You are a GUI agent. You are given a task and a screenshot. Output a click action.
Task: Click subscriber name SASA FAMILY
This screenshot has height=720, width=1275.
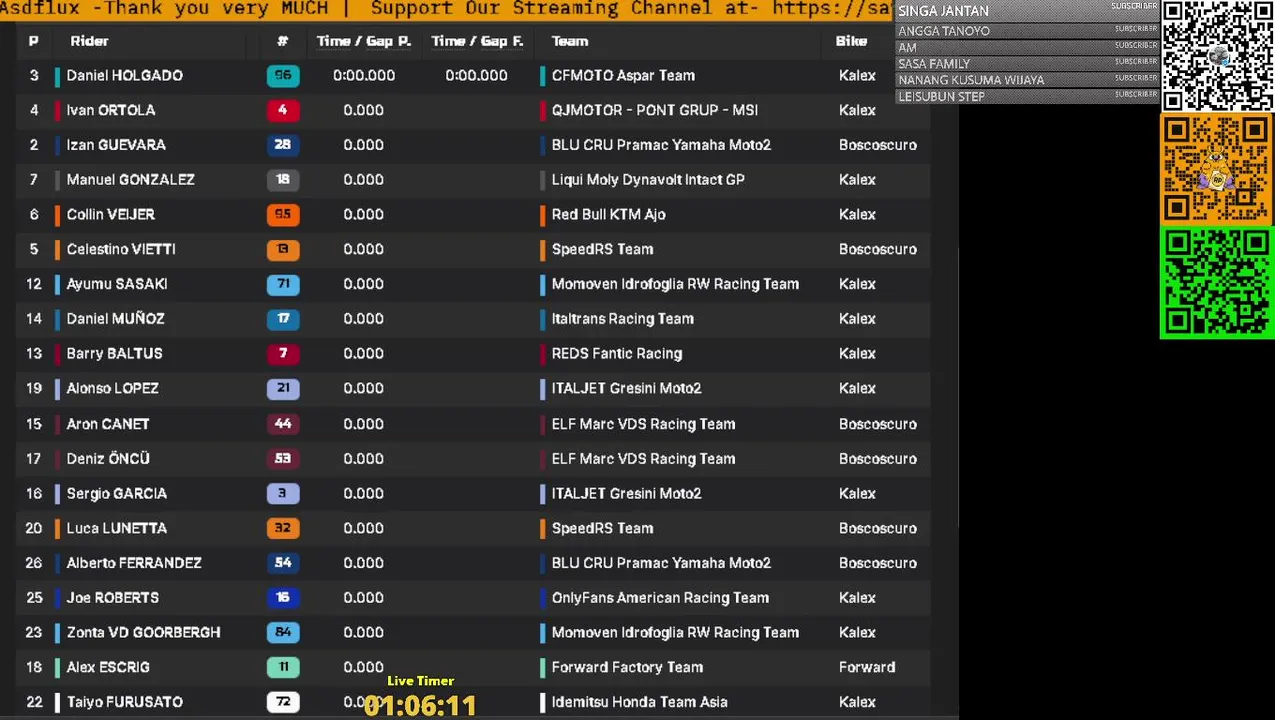point(934,64)
